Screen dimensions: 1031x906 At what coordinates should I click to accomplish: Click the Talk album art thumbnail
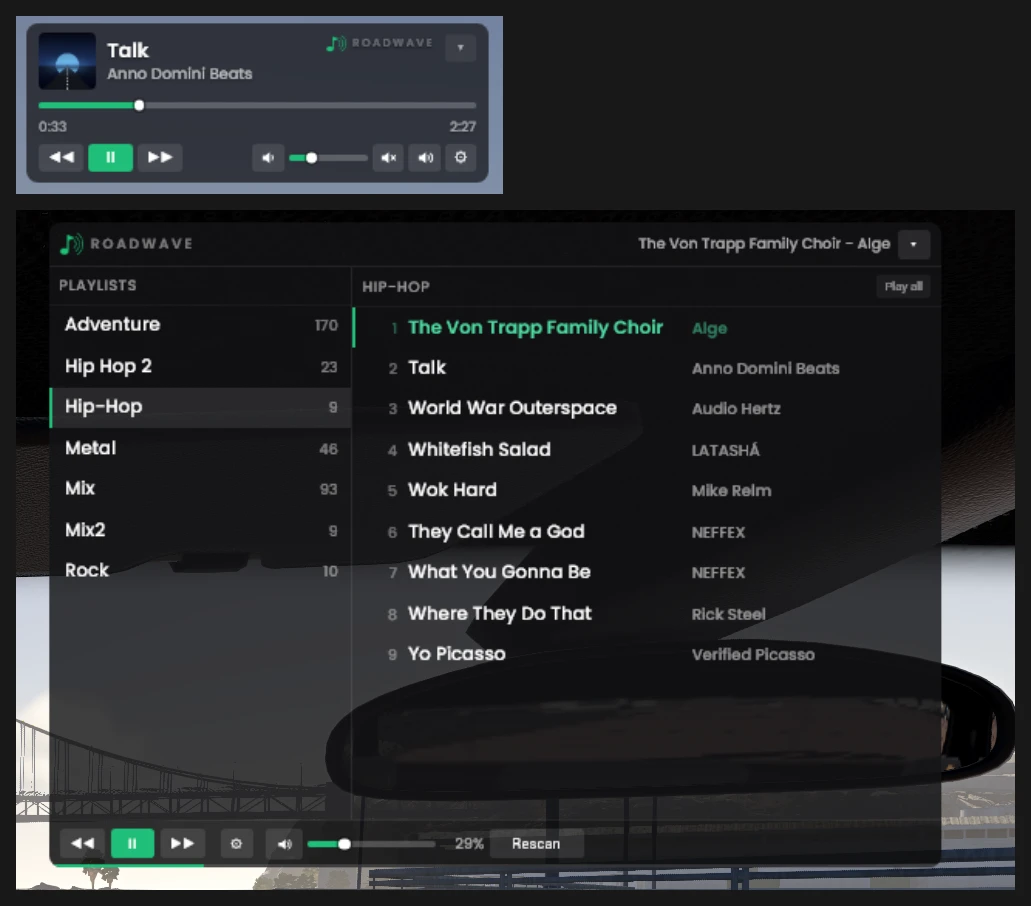(67, 61)
